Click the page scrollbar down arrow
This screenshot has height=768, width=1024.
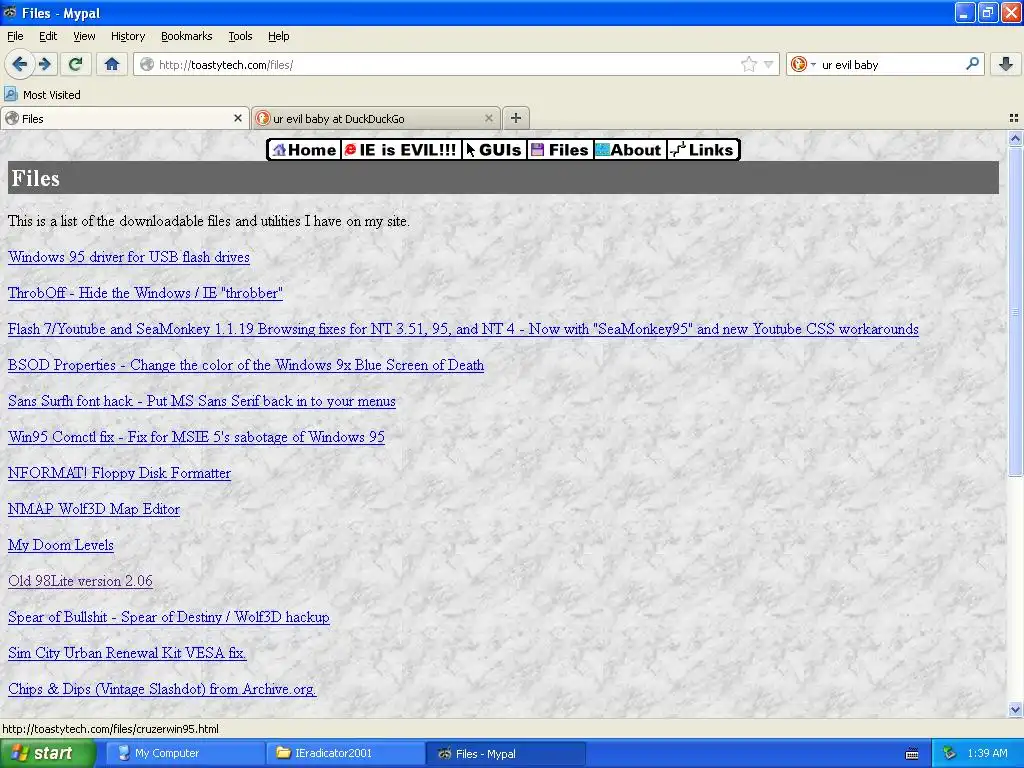pyautogui.click(x=1015, y=709)
